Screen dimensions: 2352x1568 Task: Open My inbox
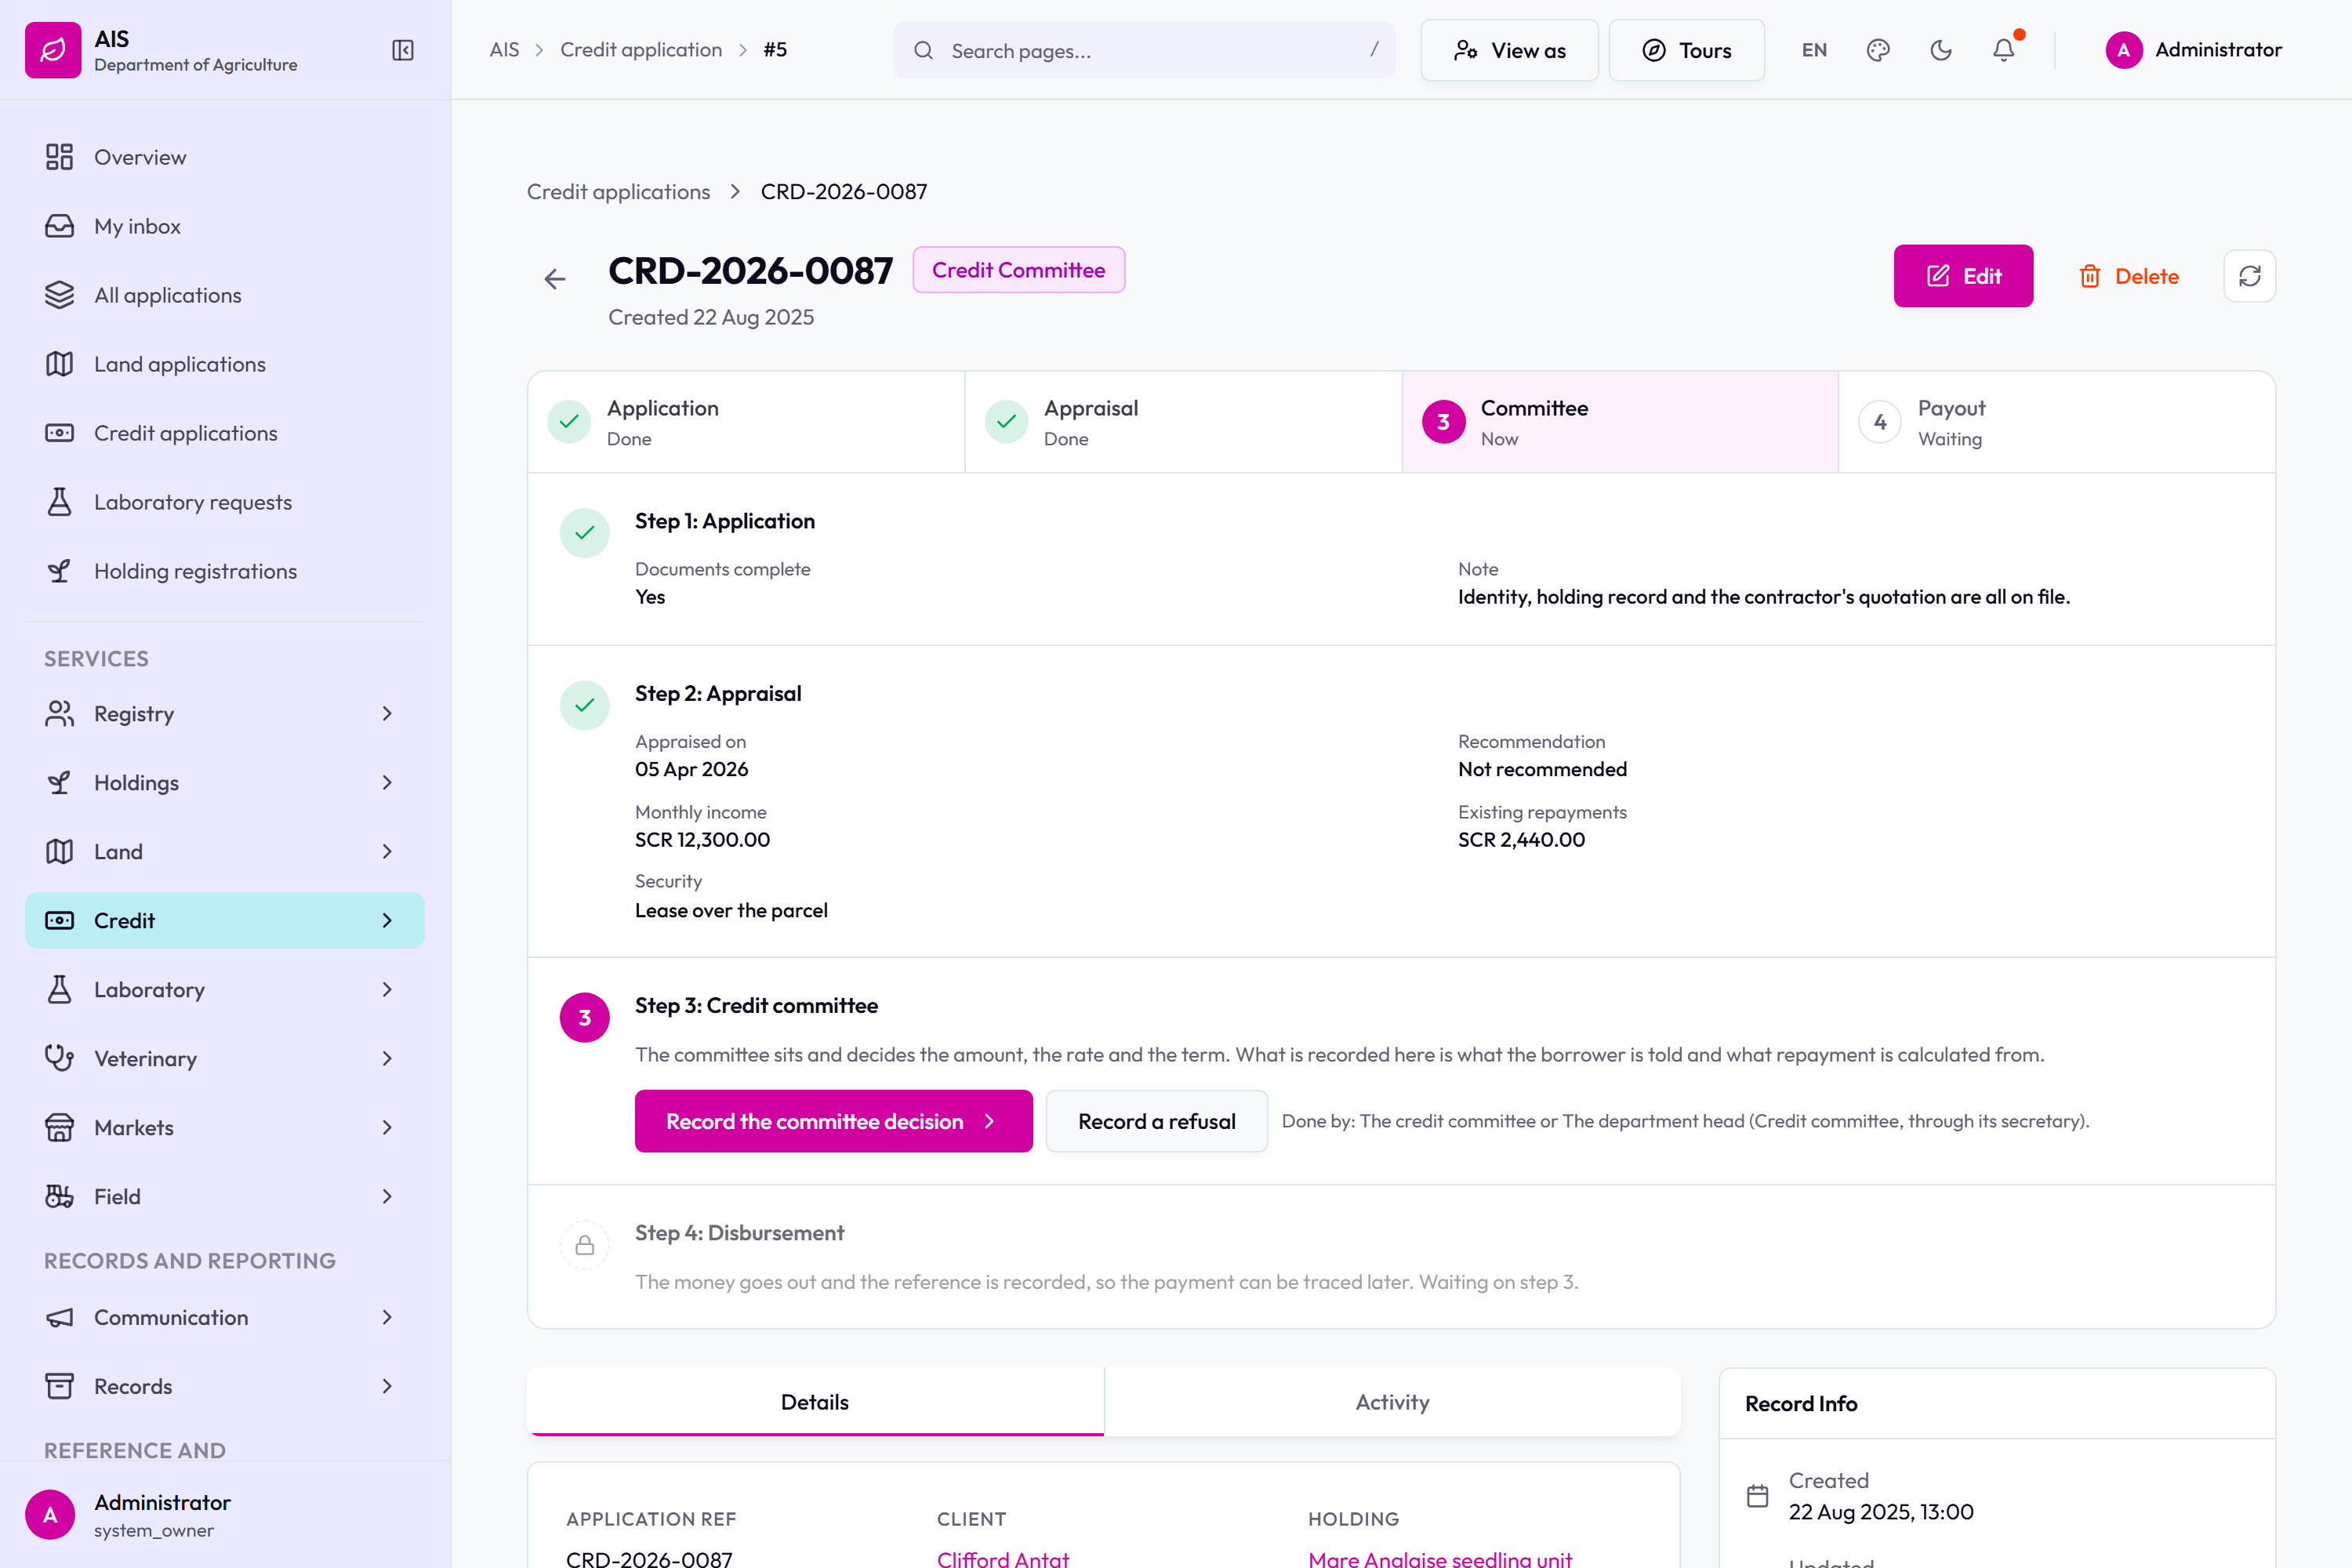click(225, 226)
